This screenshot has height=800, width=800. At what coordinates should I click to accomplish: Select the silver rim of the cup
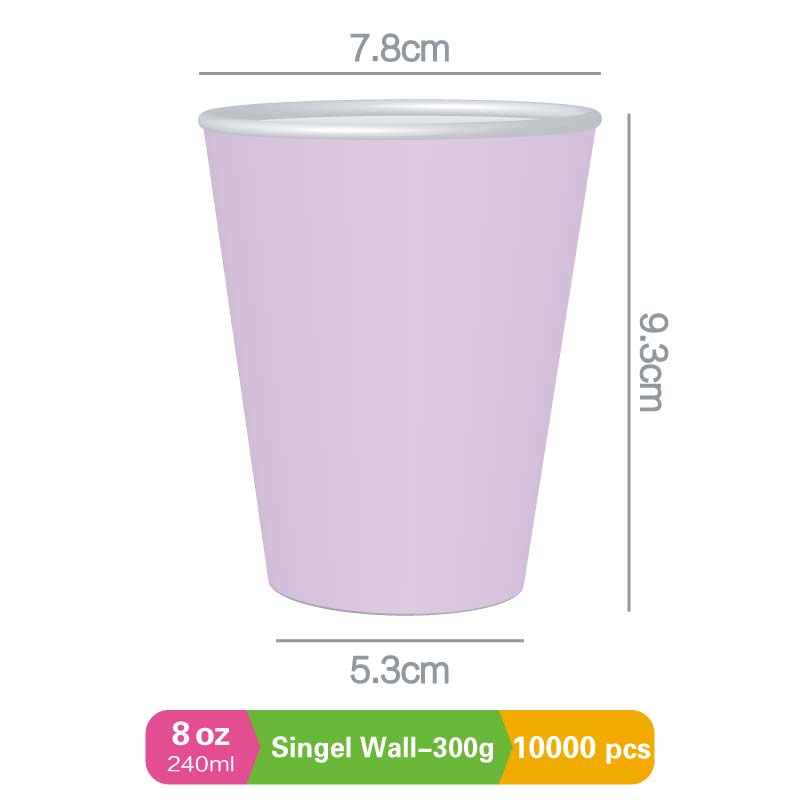(210, 123)
